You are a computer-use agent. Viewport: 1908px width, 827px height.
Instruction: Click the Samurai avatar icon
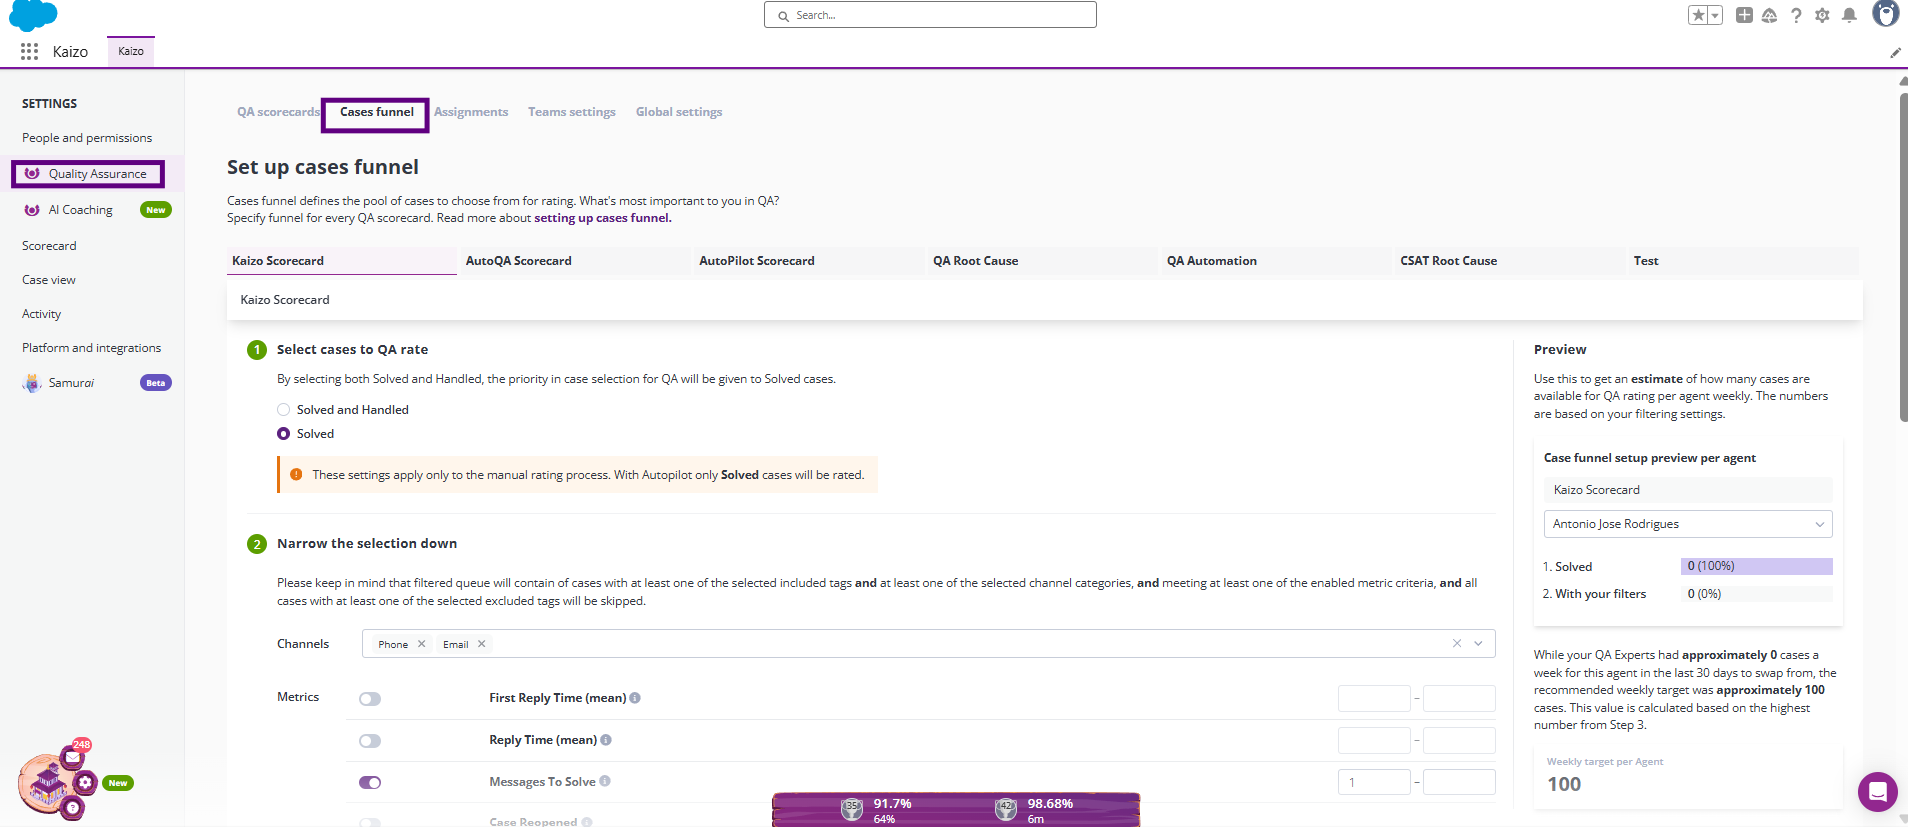(32, 383)
